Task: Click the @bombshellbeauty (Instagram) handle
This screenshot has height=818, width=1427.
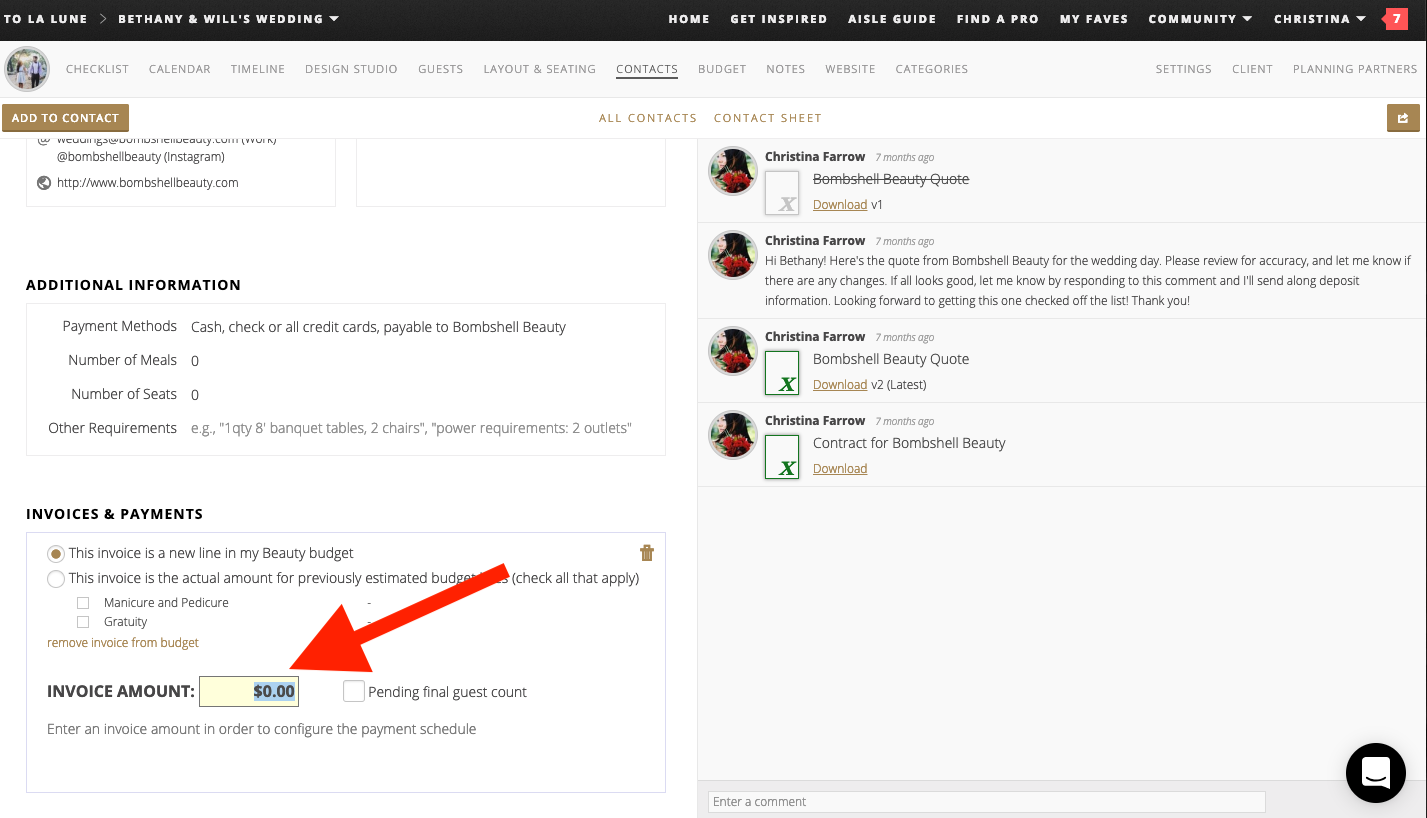Action: (141, 157)
